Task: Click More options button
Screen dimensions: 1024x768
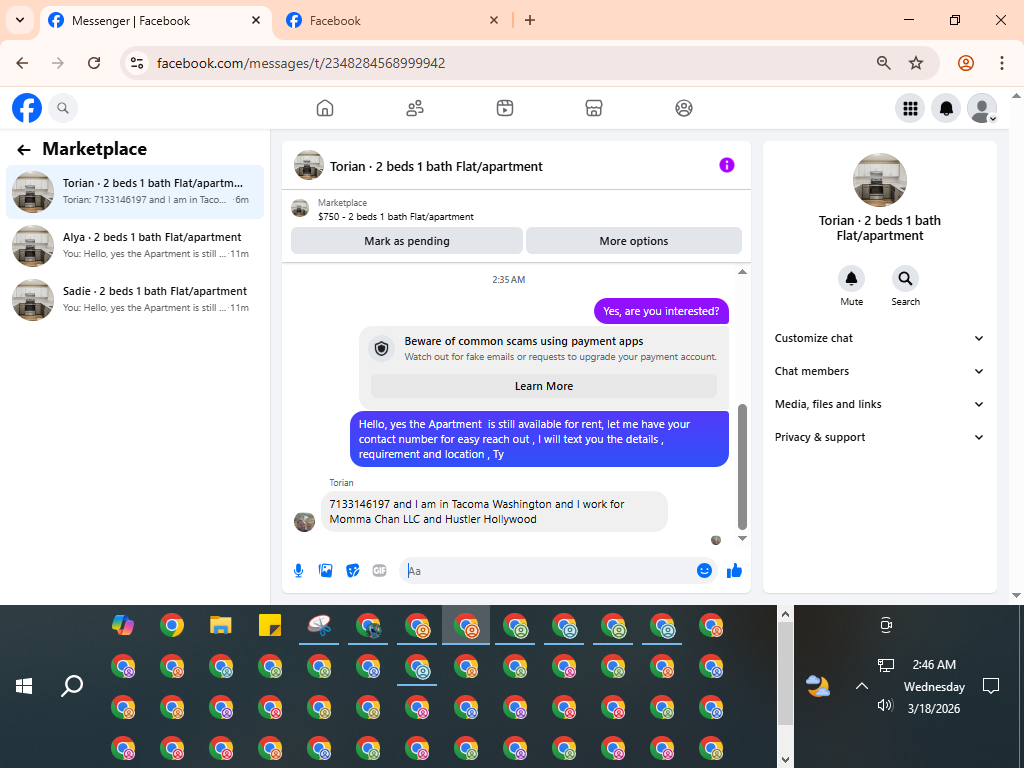Action: 633,241
